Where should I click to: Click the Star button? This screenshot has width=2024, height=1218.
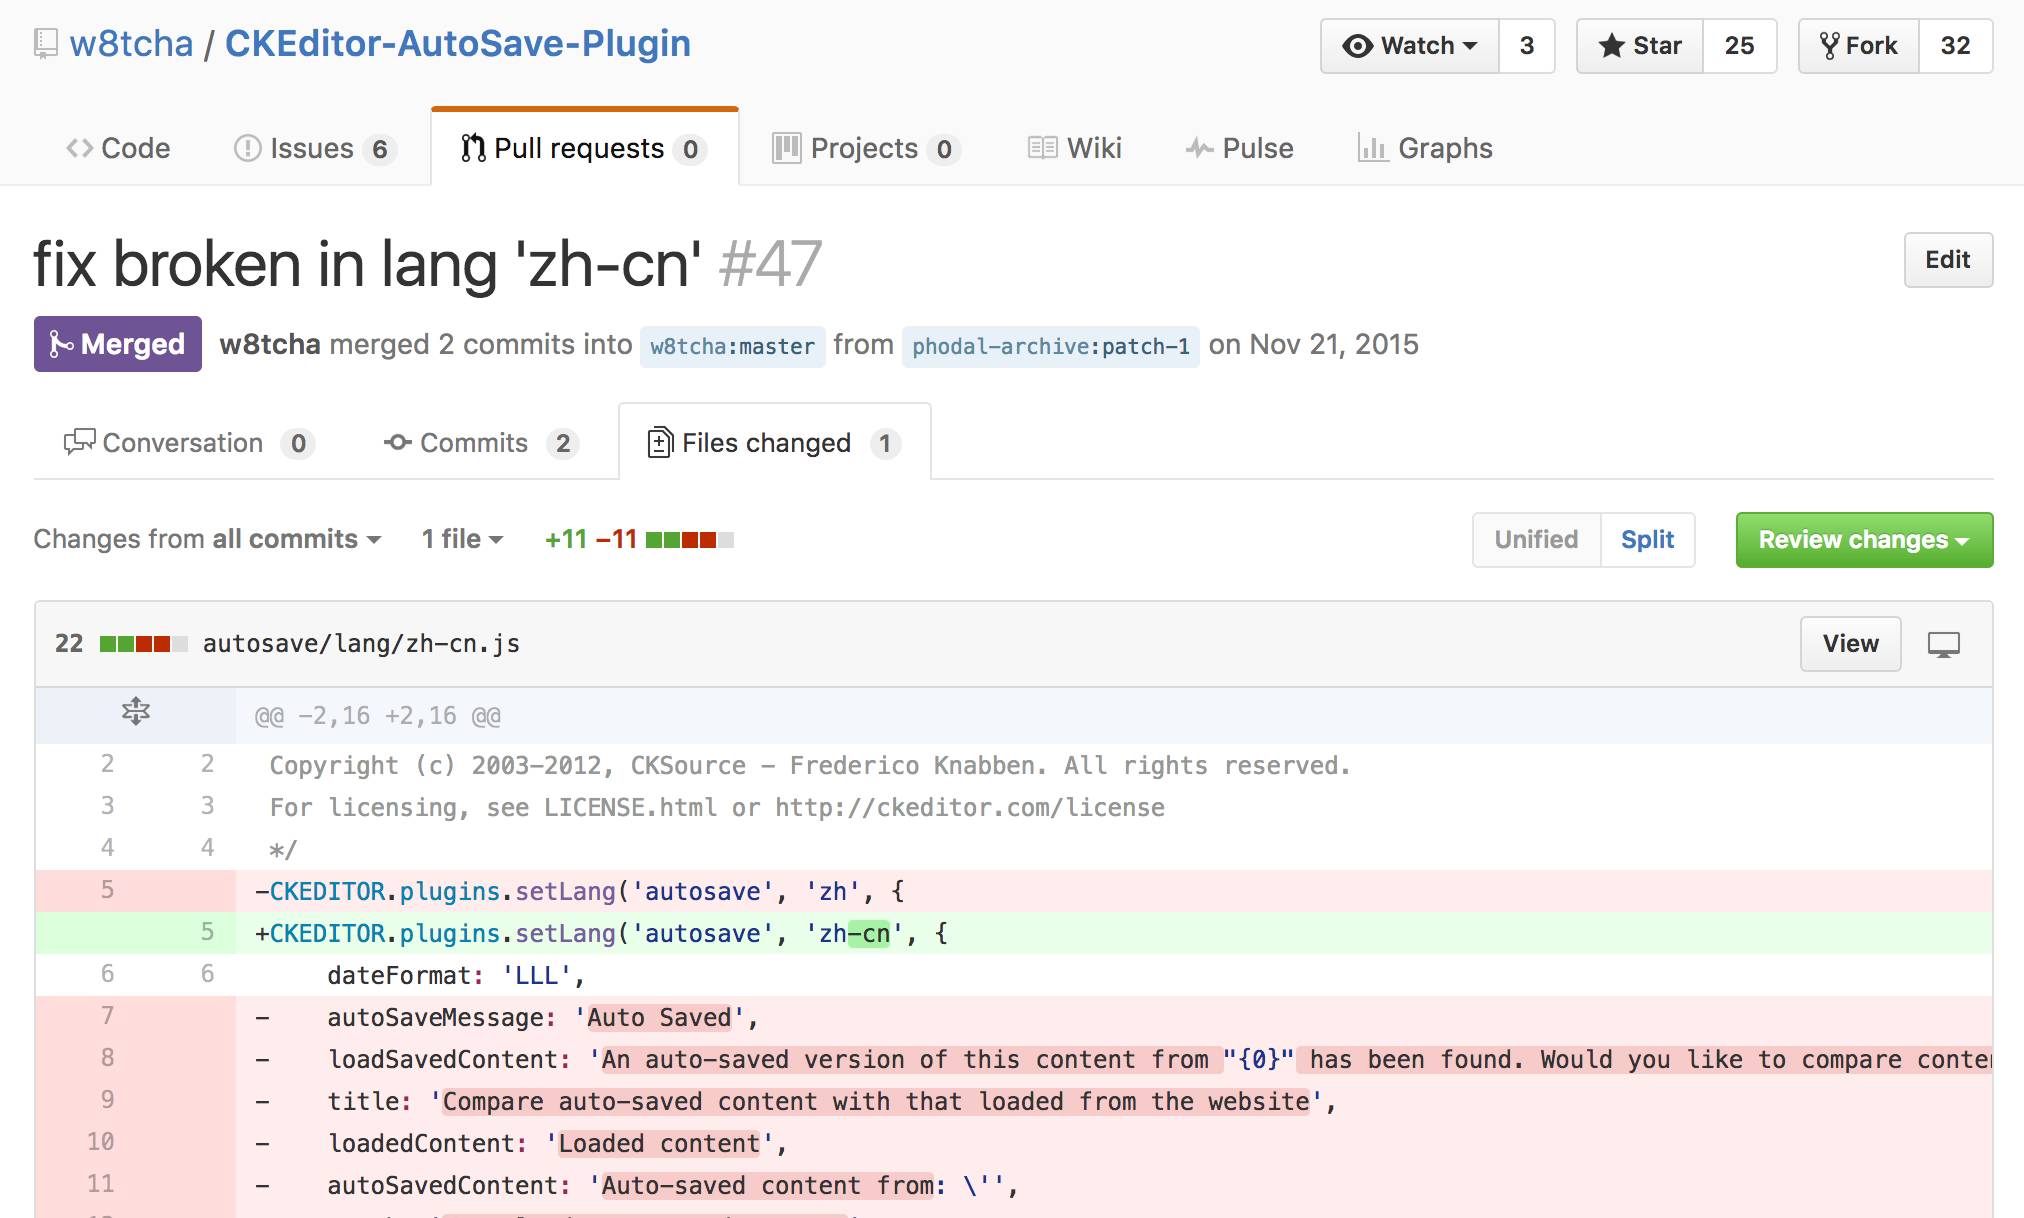[x=1640, y=46]
